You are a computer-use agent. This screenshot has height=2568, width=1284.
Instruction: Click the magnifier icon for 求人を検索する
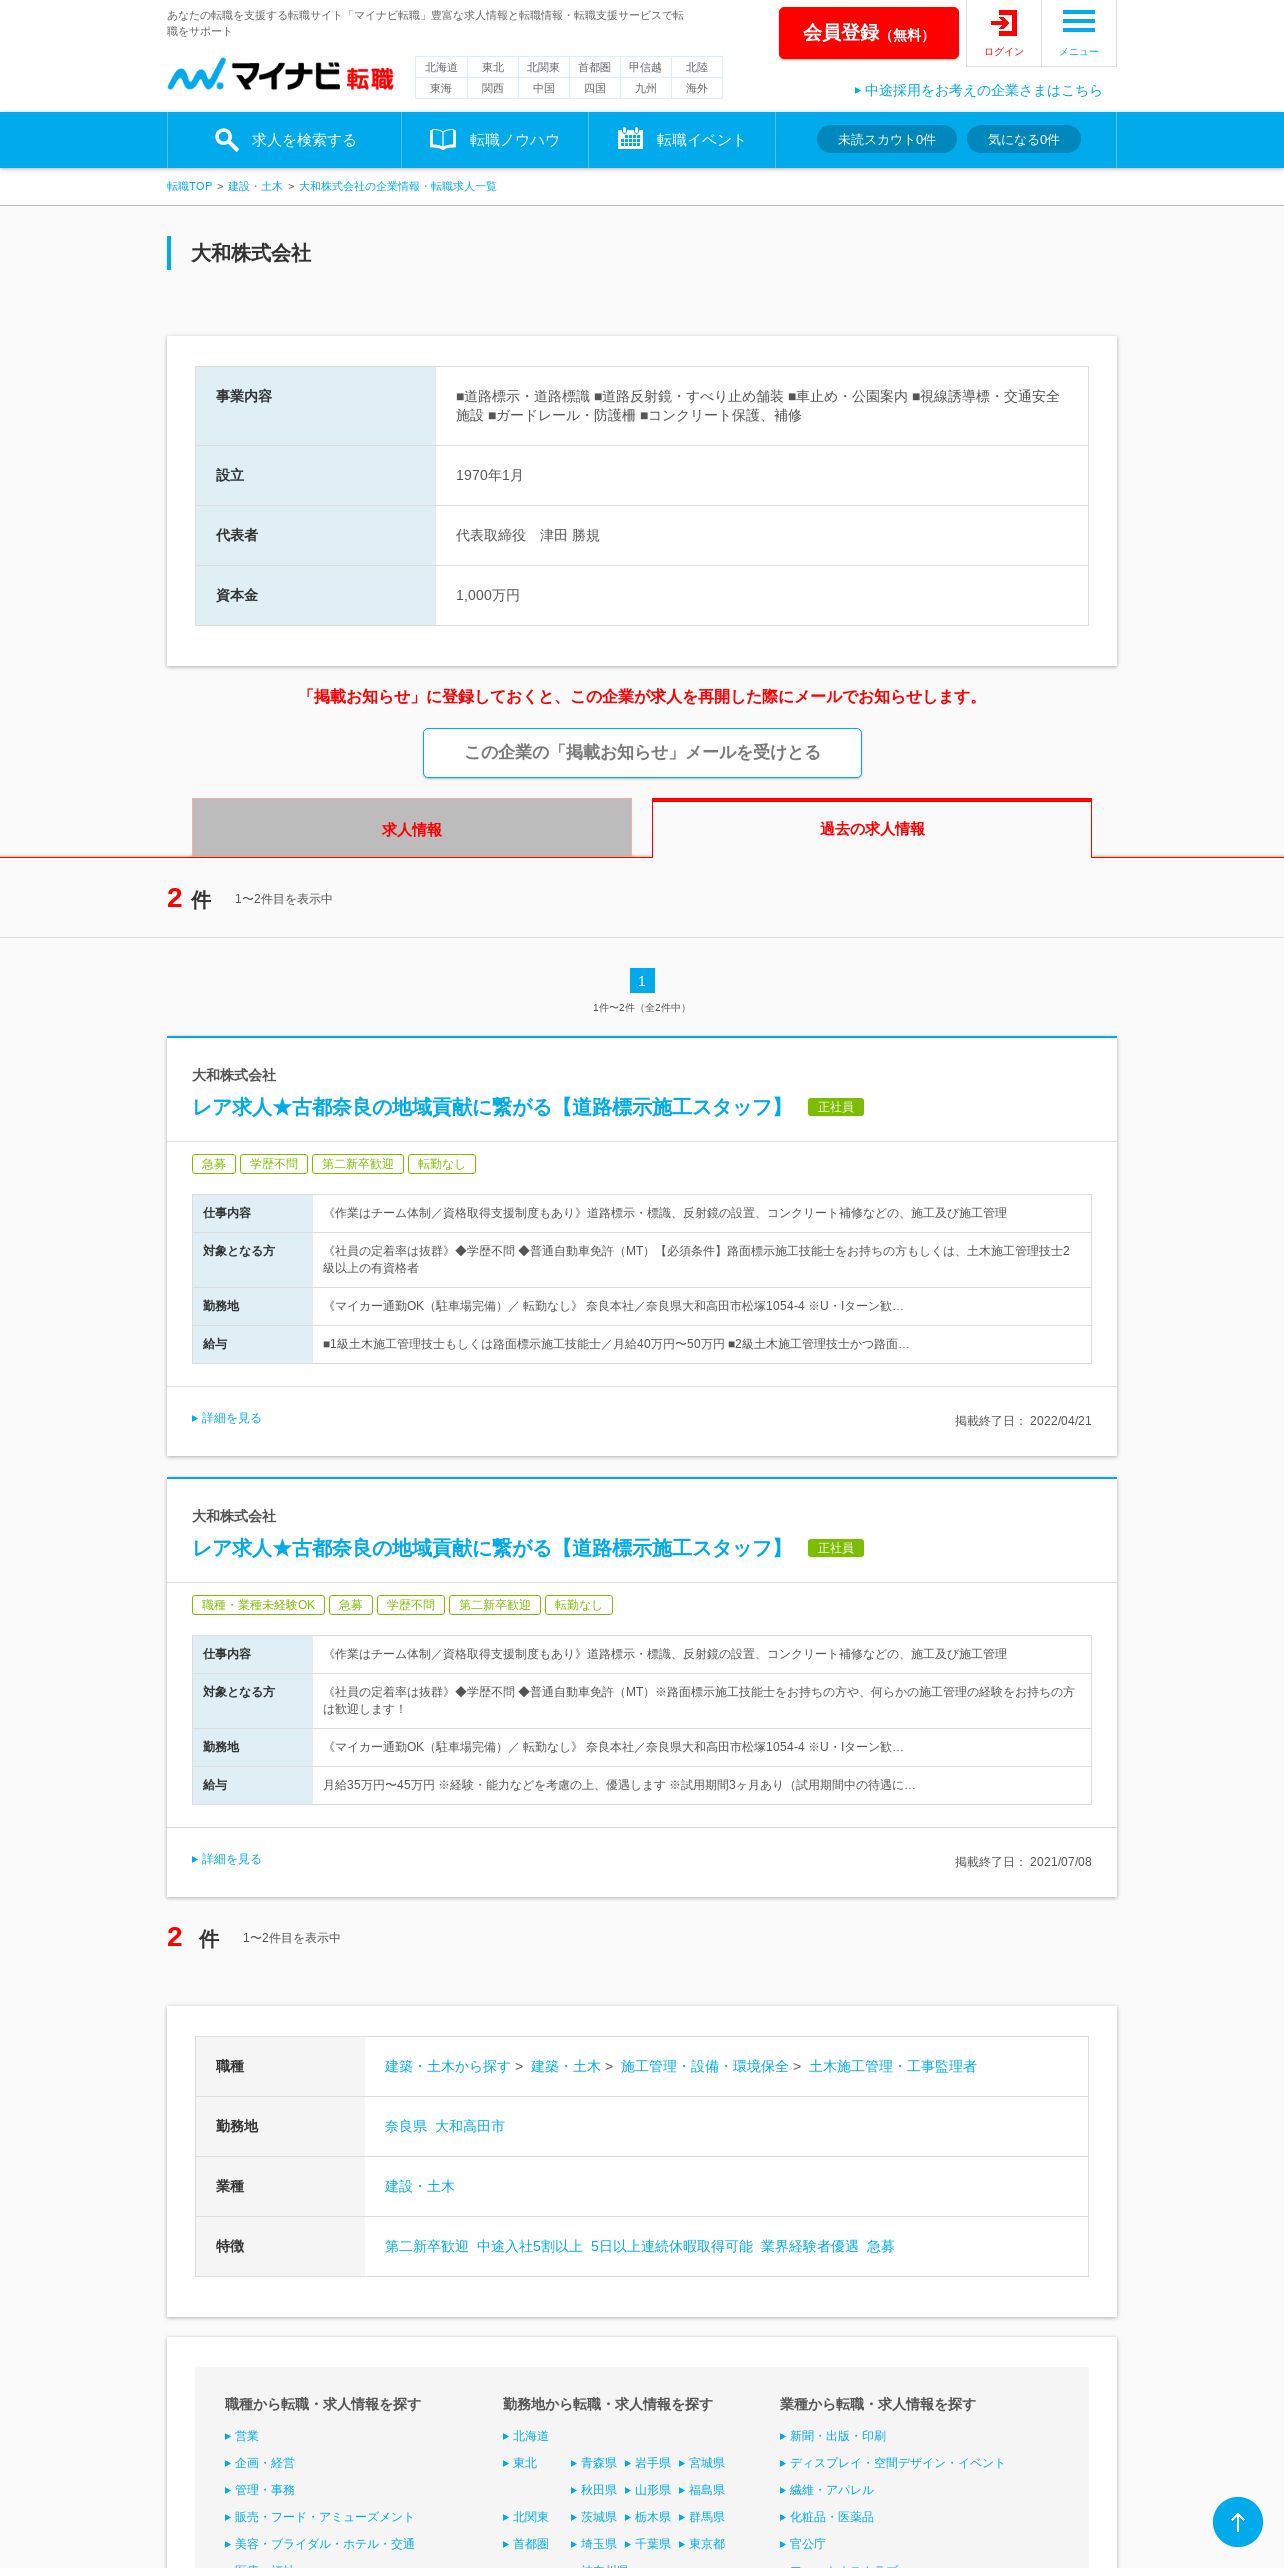pos(227,140)
